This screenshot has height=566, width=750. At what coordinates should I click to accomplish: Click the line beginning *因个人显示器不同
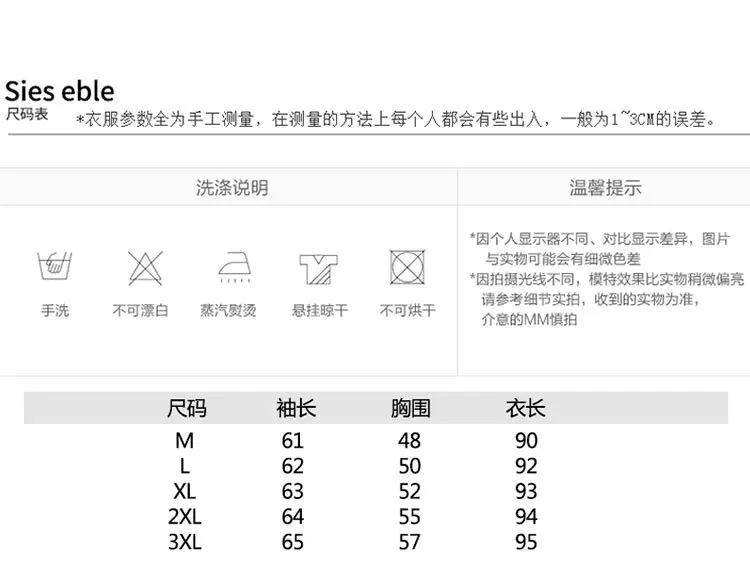(x=599, y=239)
